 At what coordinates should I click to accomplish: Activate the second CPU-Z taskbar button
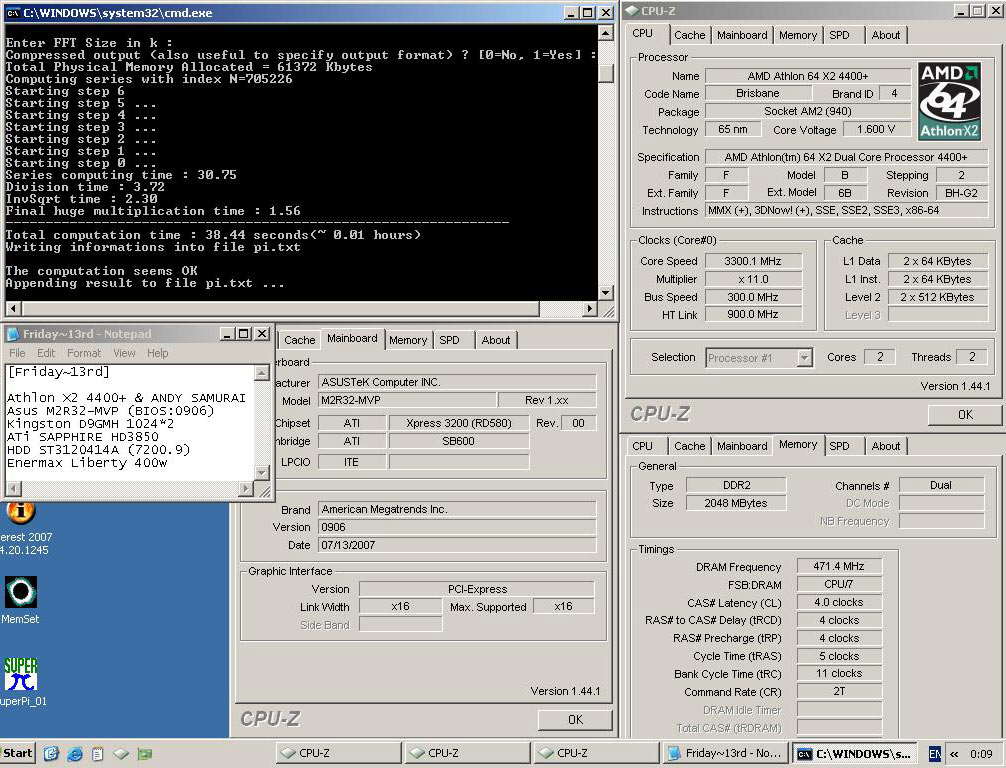pos(468,753)
